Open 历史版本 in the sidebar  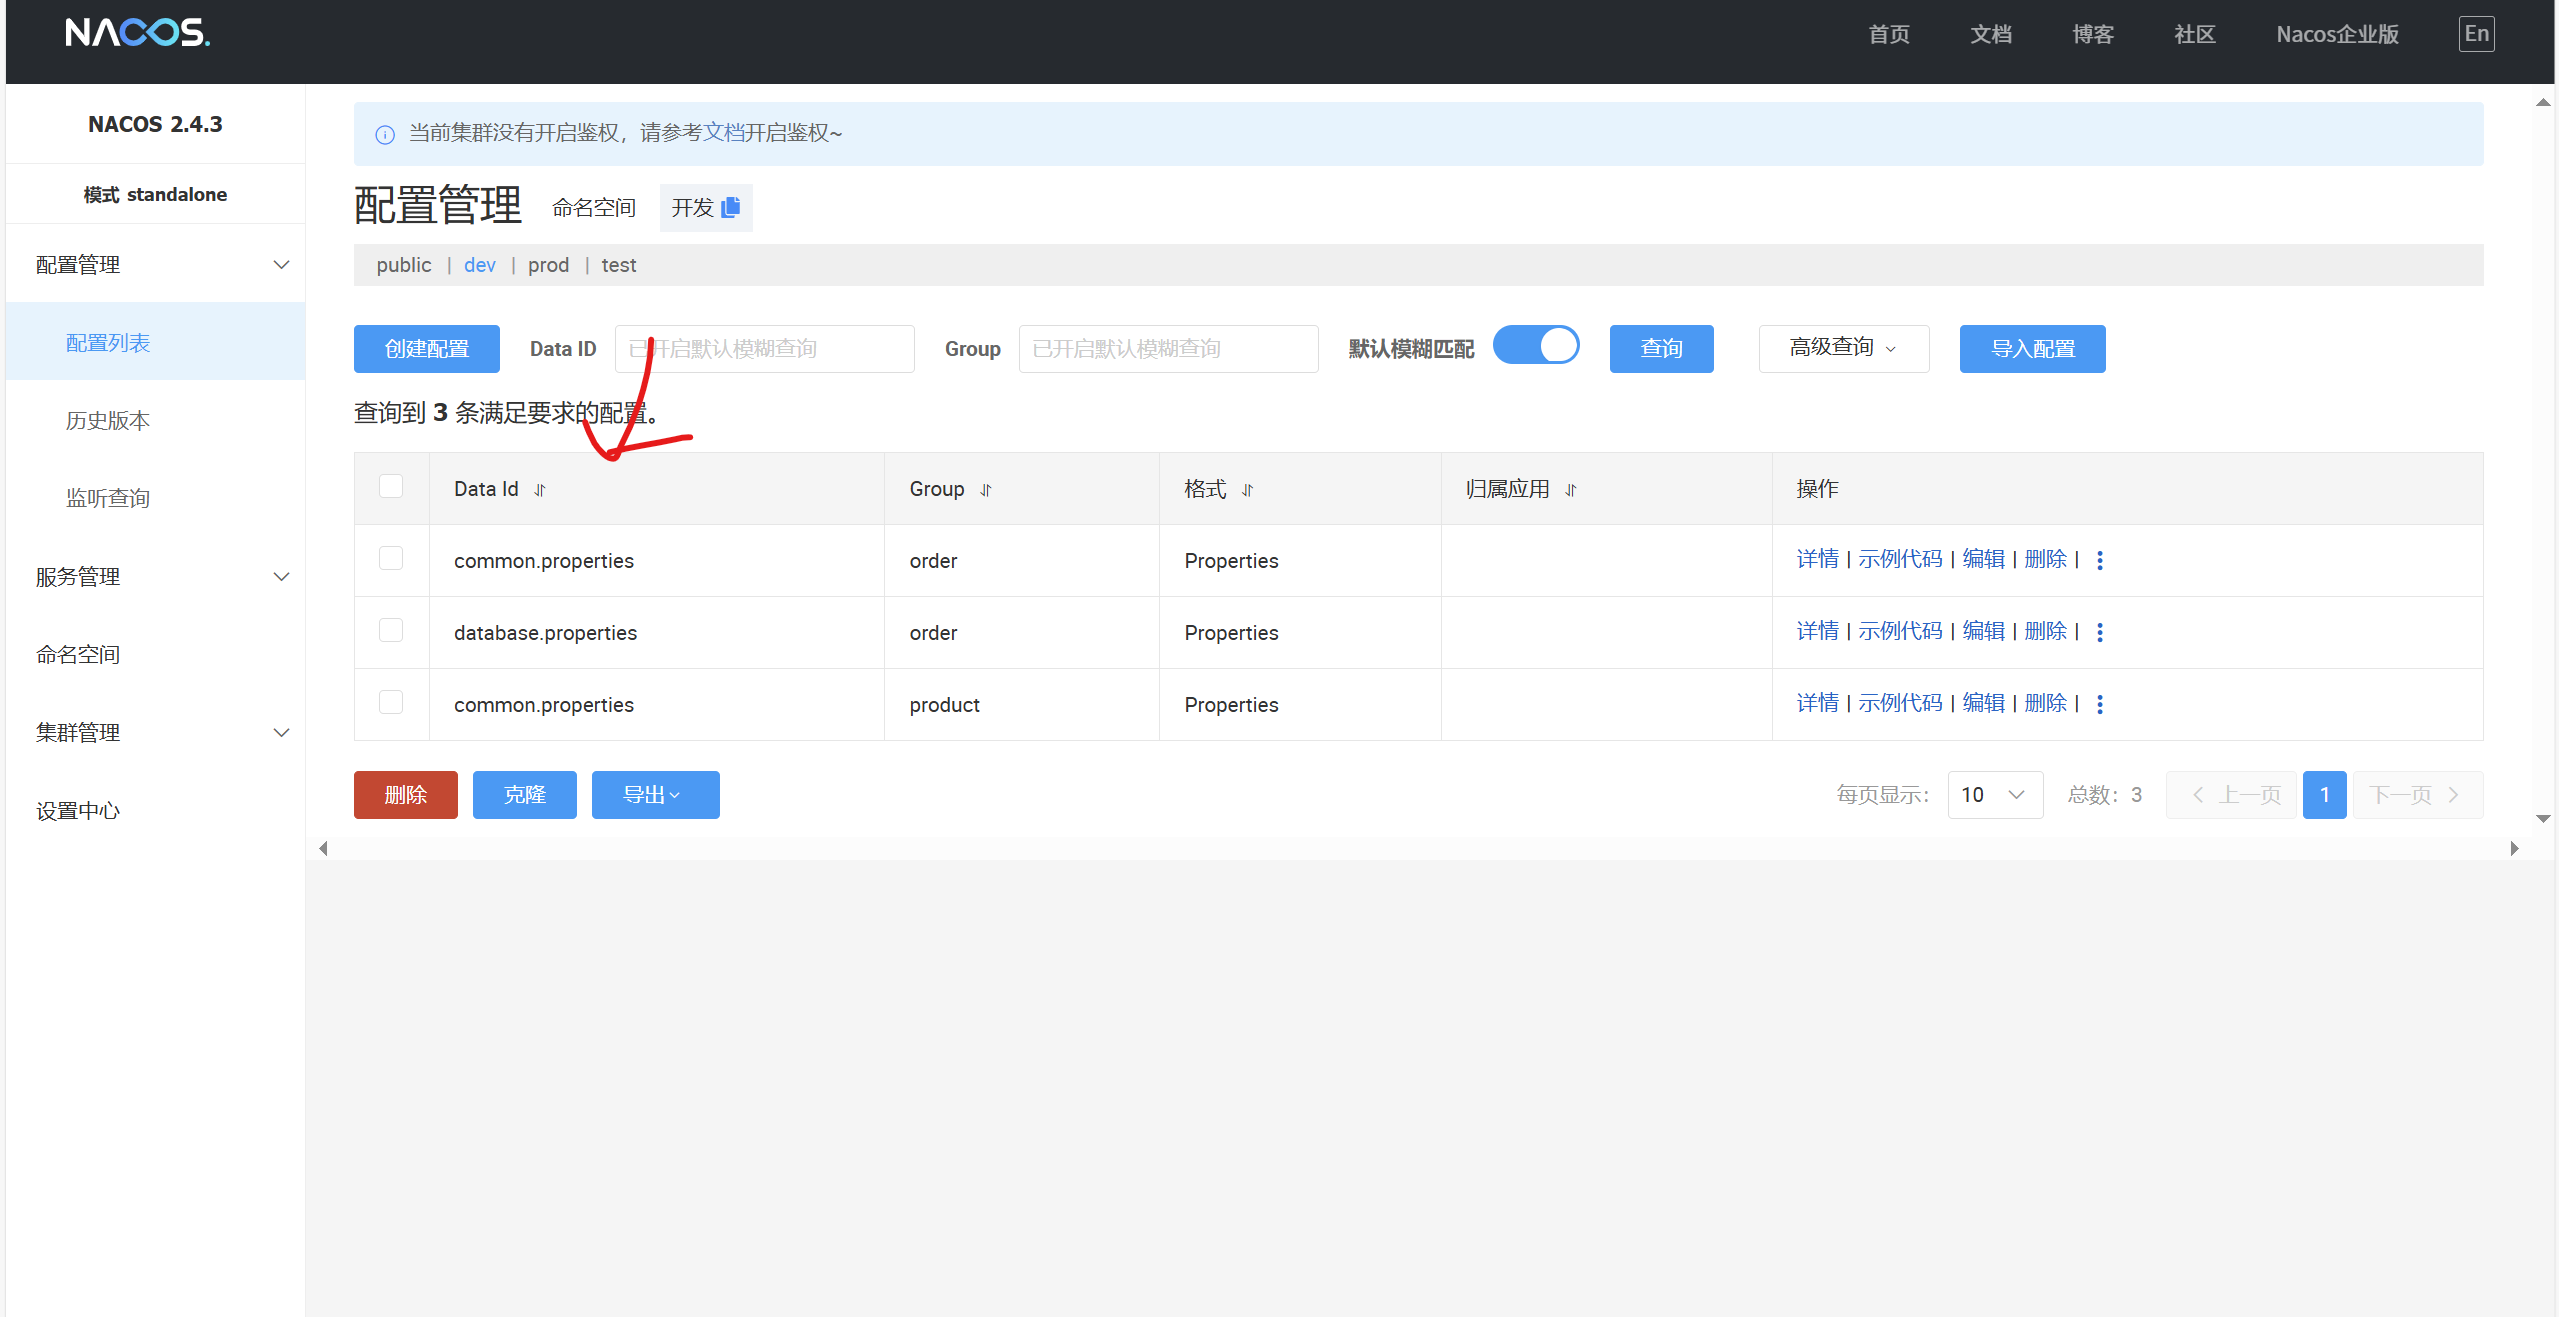tap(108, 421)
